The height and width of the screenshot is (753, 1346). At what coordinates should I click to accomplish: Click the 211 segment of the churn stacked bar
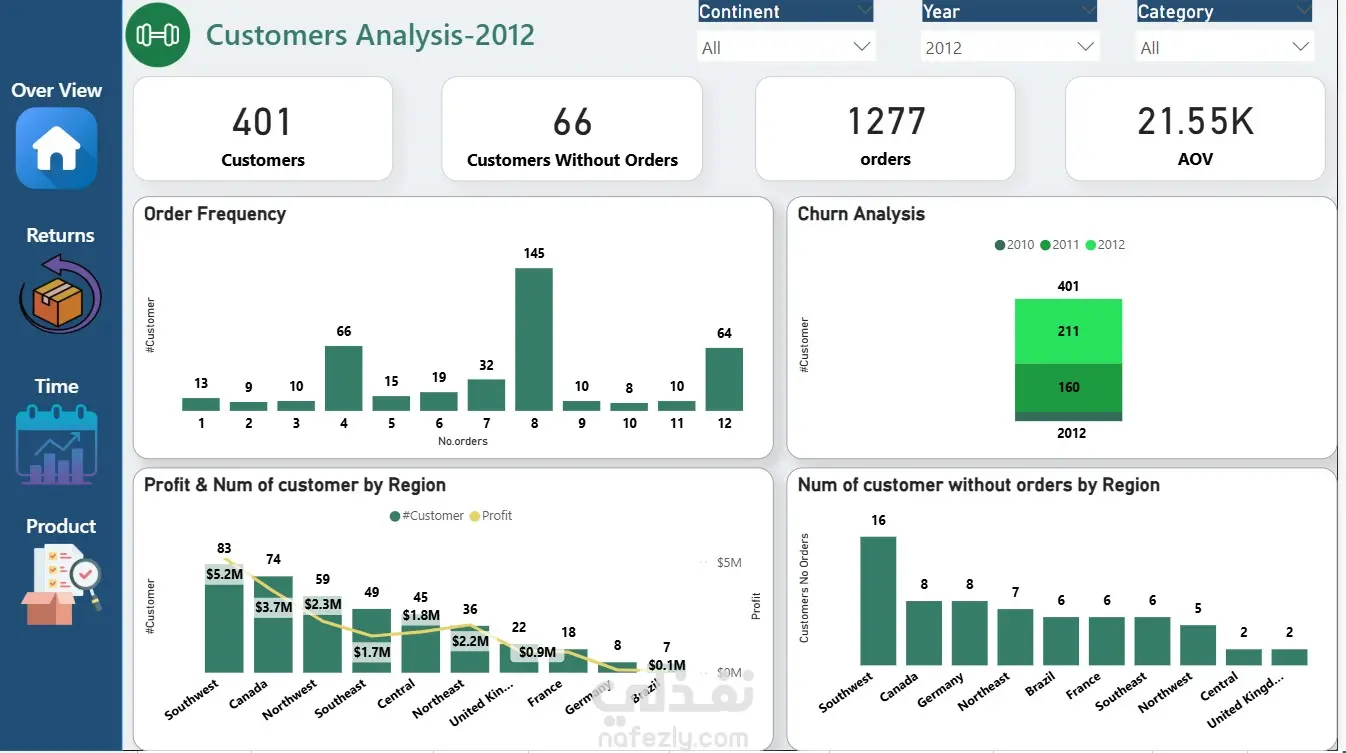click(1068, 331)
